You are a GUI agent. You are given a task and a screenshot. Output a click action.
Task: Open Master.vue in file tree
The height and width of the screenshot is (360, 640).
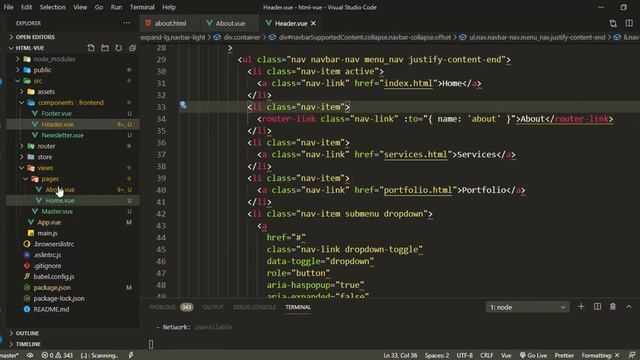tap(57, 211)
